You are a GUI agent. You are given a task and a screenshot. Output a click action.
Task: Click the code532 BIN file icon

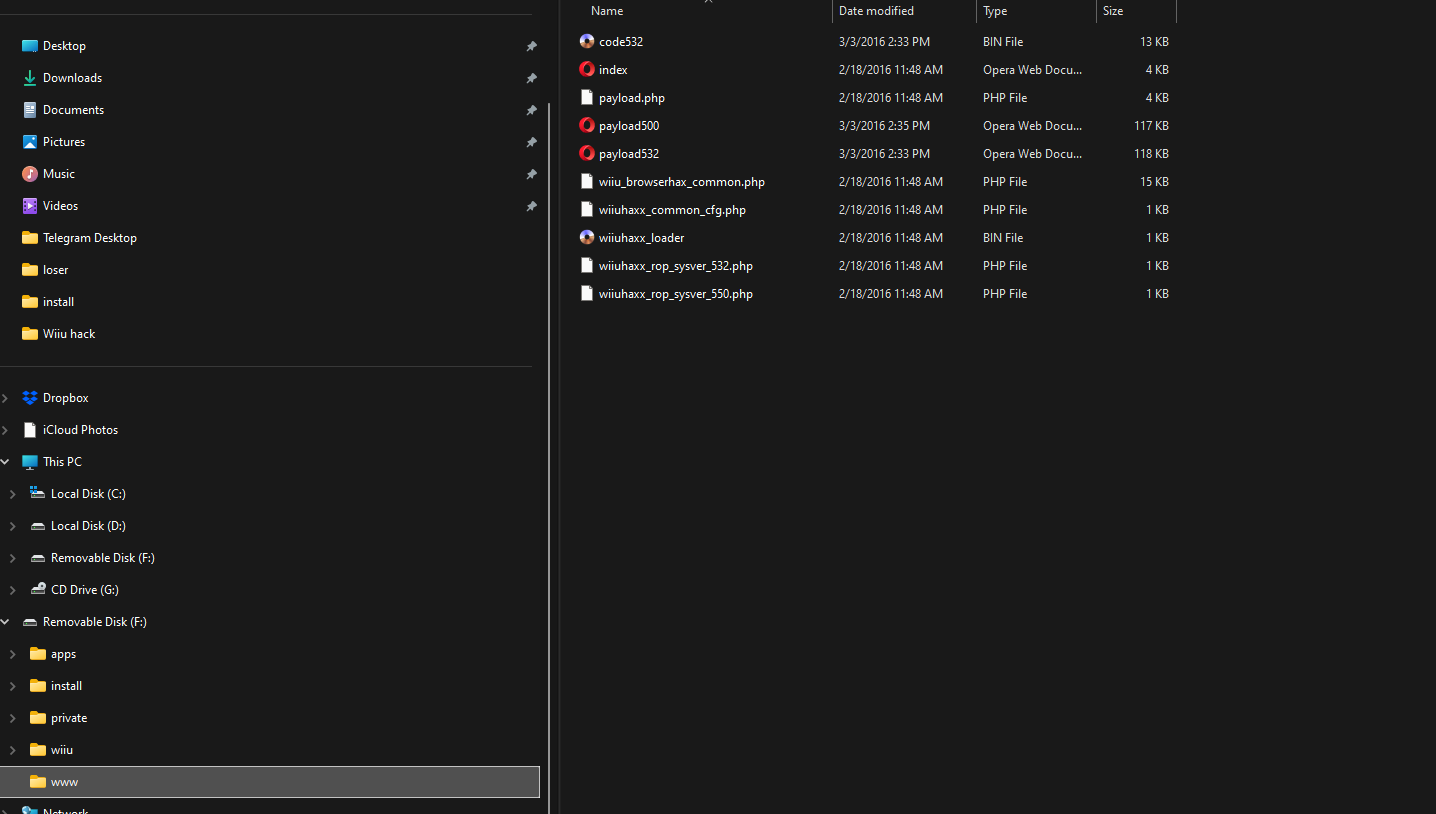click(587, 42)
